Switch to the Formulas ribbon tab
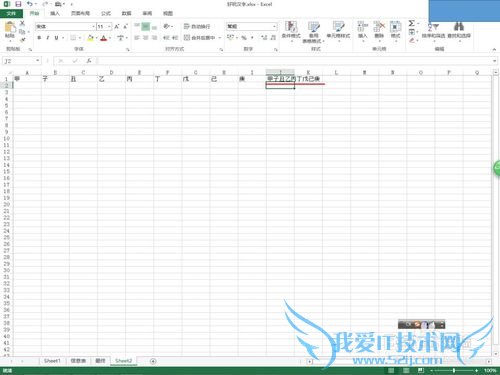Viewport: 500px width, 375px height. click(x=106, y=13)
